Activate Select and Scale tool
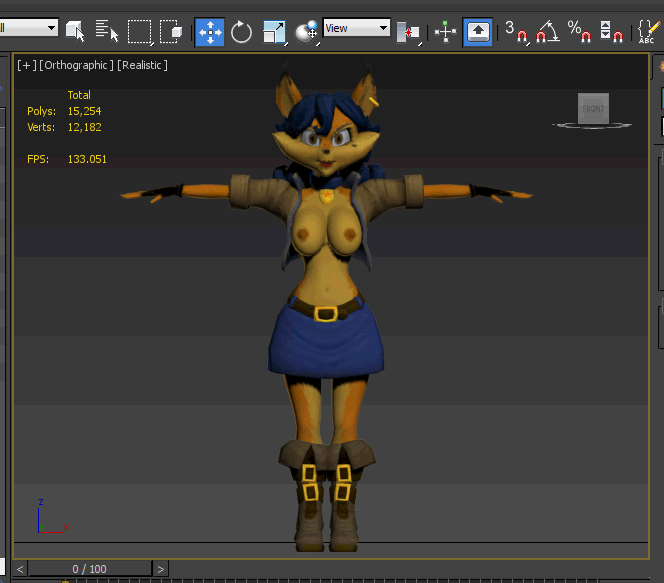The width and height of the screenshot is (664, 583). tap(274, 32)
